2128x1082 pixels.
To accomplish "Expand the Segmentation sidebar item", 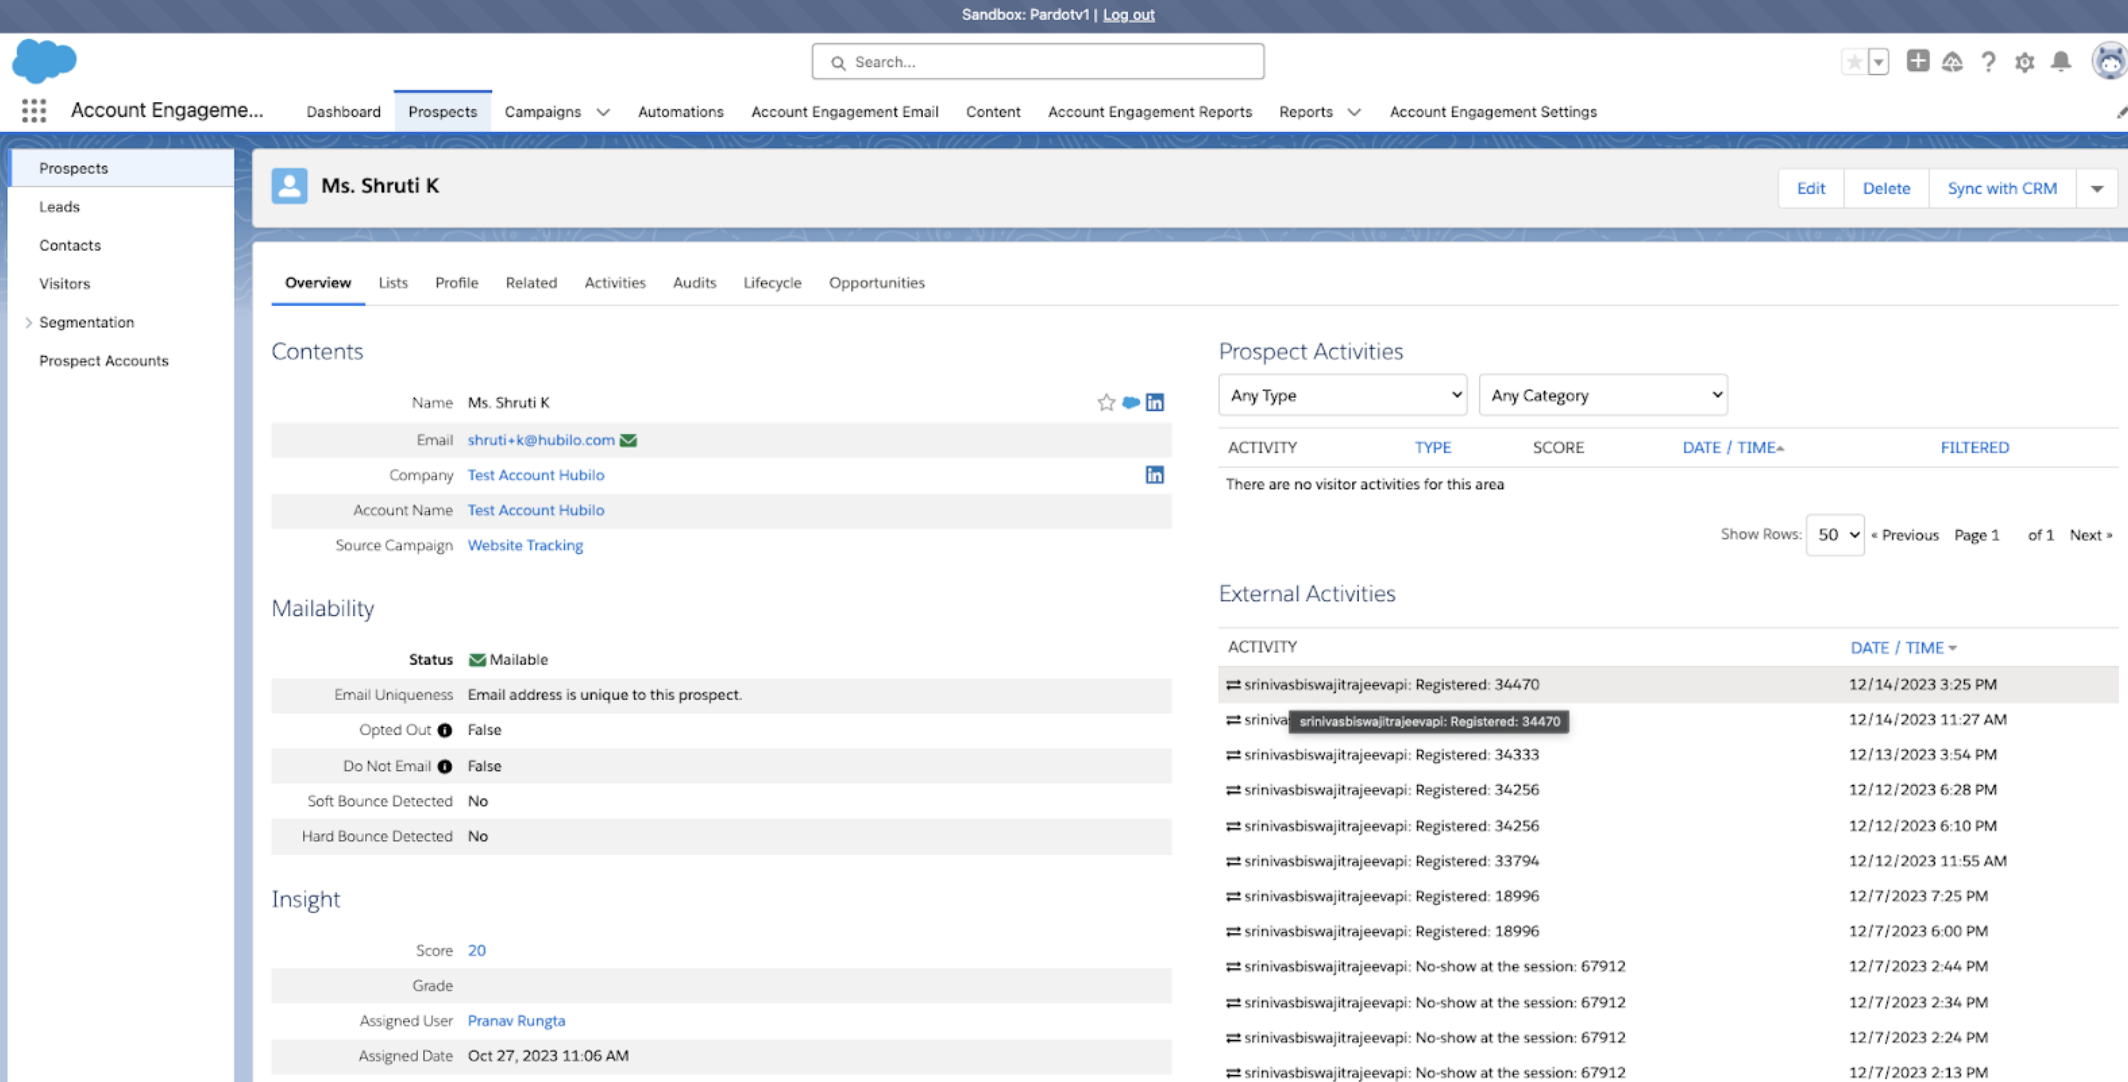I will point(28,322).
